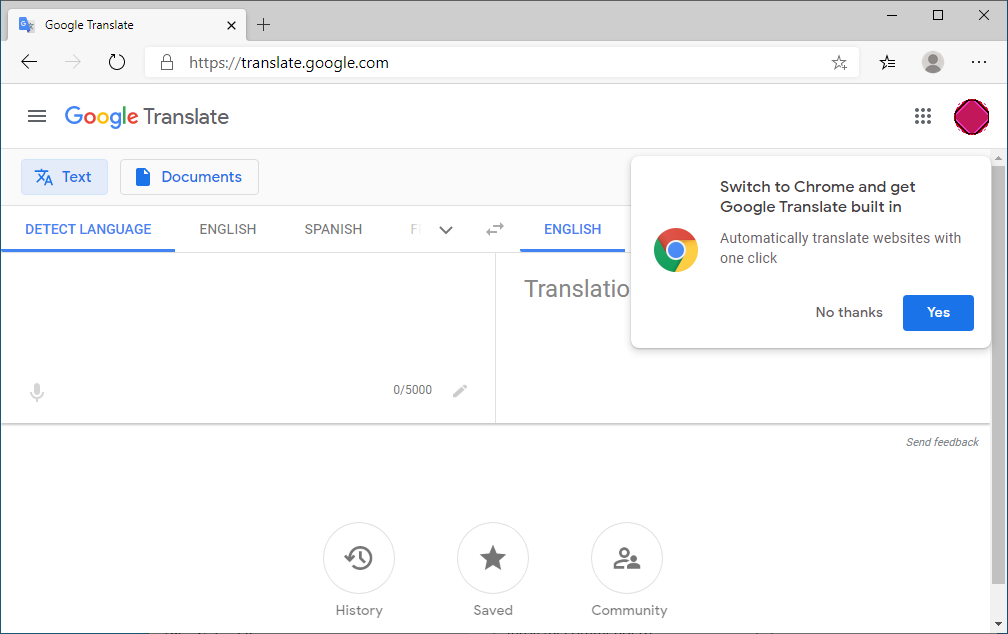Select English as source language
Viewport: 1008px width, 634px height.
pos(228,230)
